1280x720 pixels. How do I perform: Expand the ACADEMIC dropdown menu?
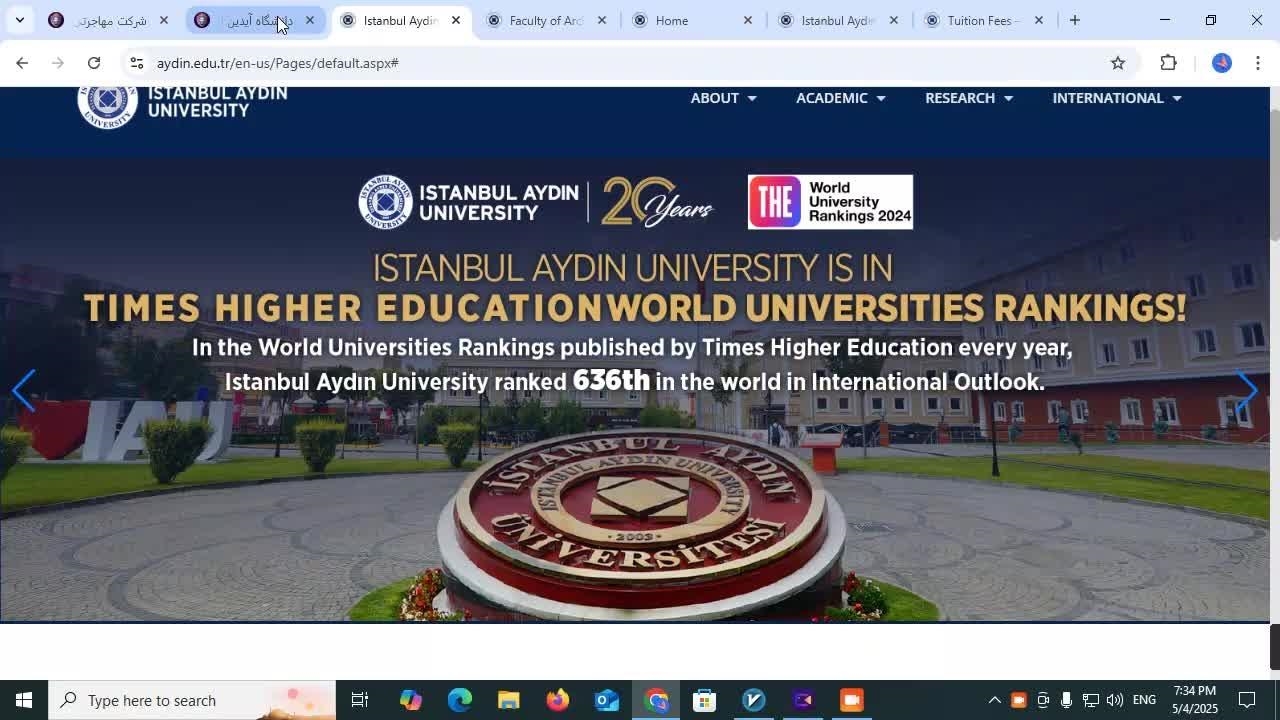(x=840, y=98)
